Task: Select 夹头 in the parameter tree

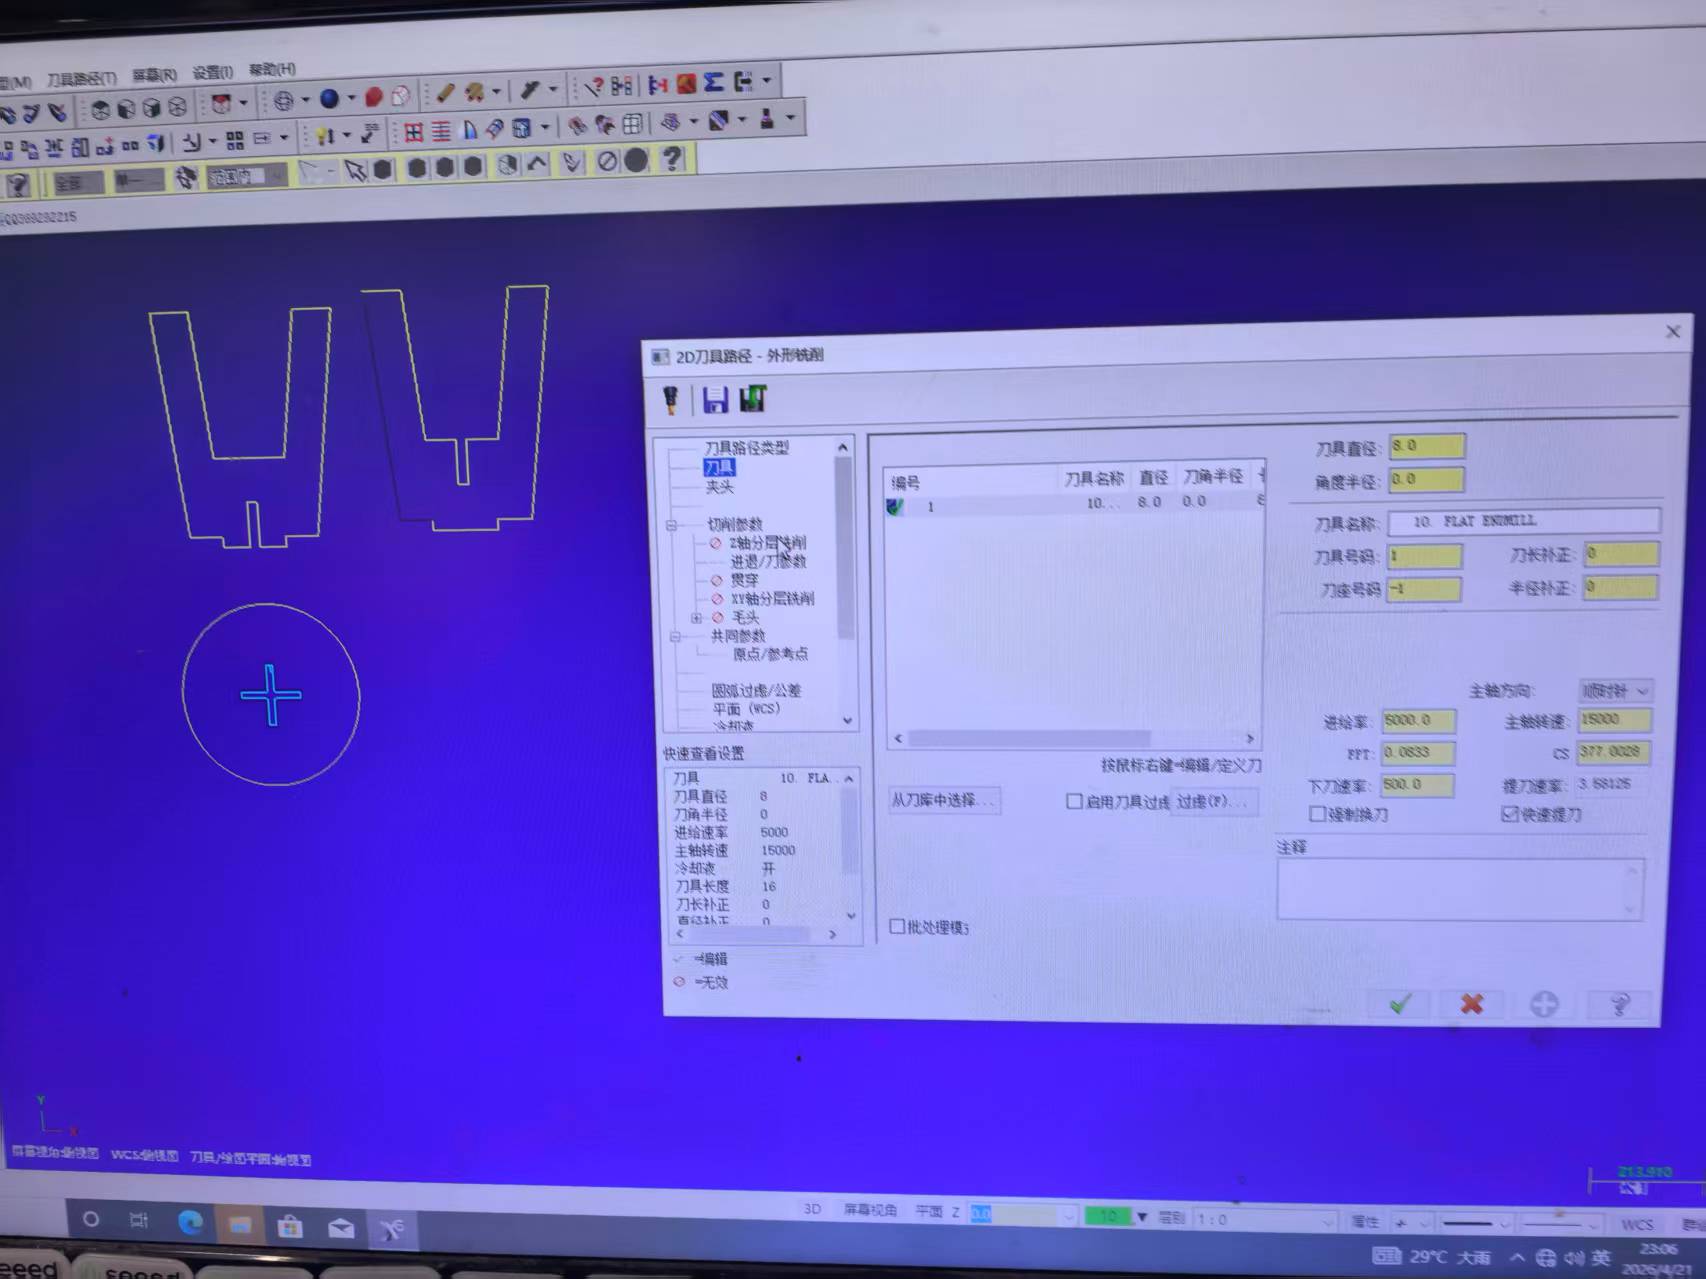Action: pyautogui.click(x=720, y=486)
